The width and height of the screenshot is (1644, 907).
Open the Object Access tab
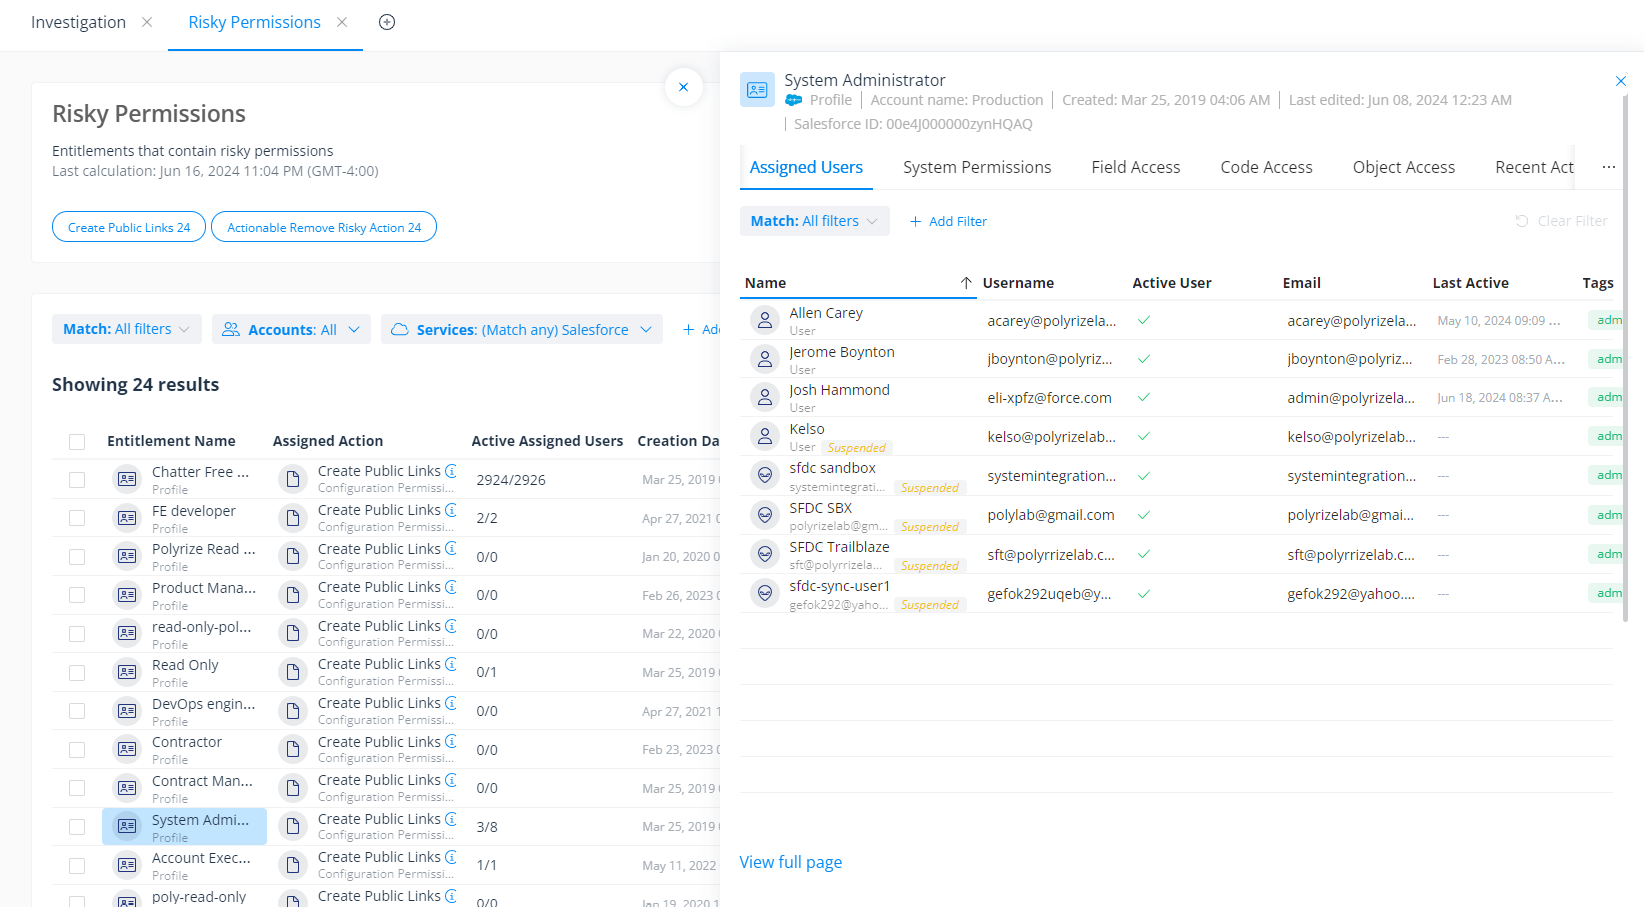coord(1404,167)
